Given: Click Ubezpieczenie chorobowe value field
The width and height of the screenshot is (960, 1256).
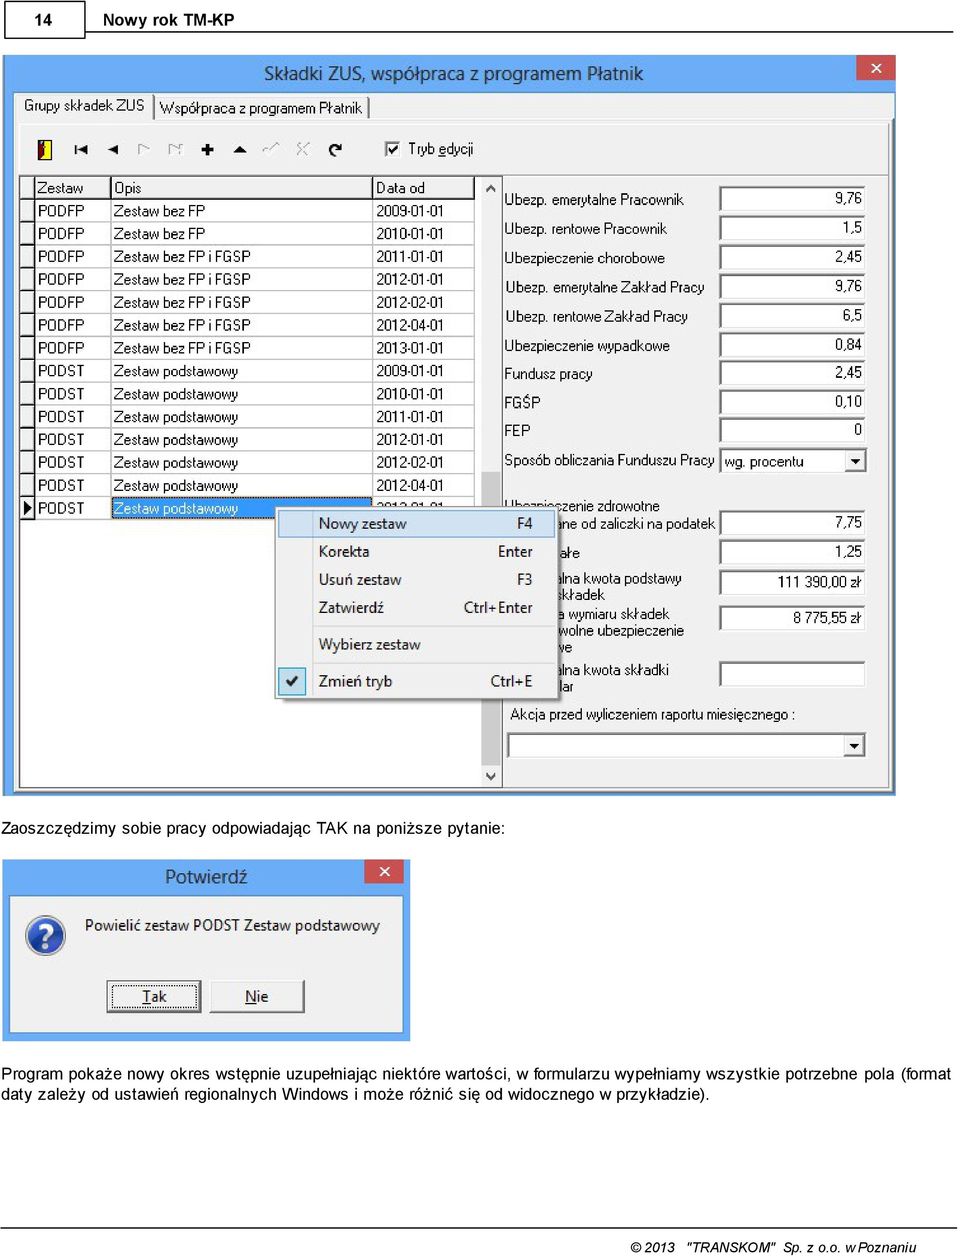Looking at the screenshot, I should pos(792,257).
